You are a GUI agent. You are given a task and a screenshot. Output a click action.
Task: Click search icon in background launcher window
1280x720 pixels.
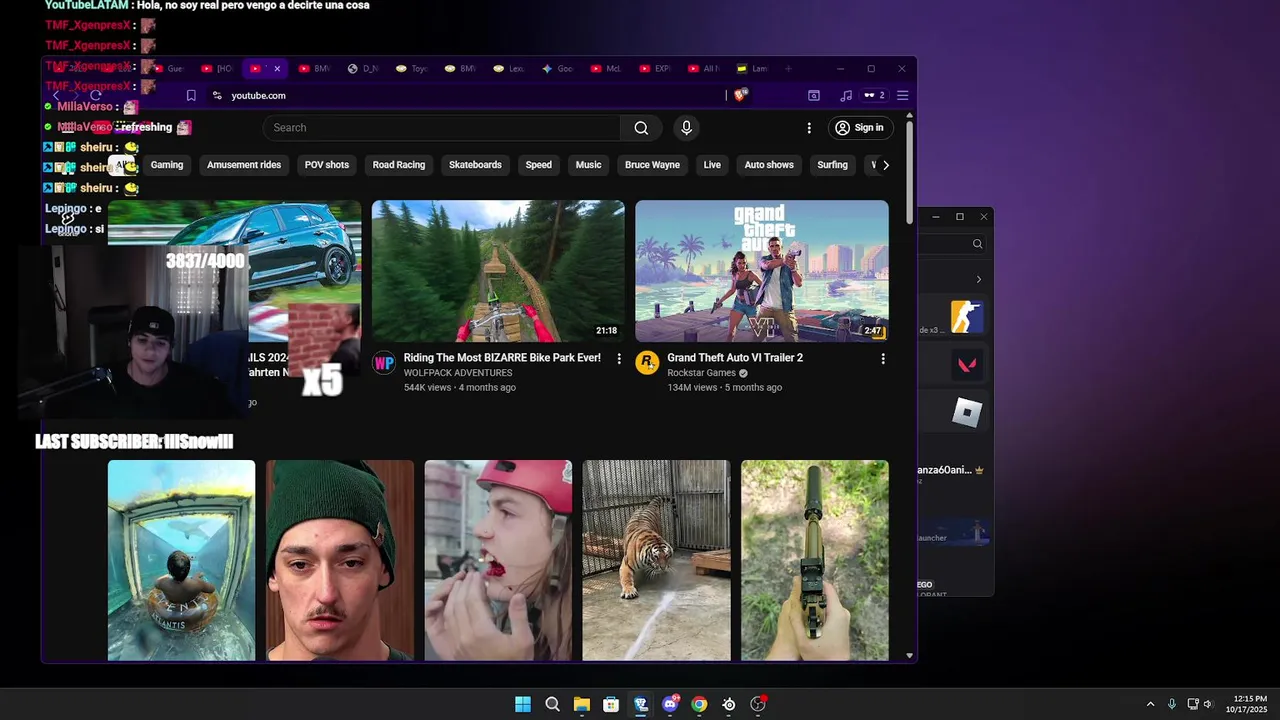pos(977,244)
